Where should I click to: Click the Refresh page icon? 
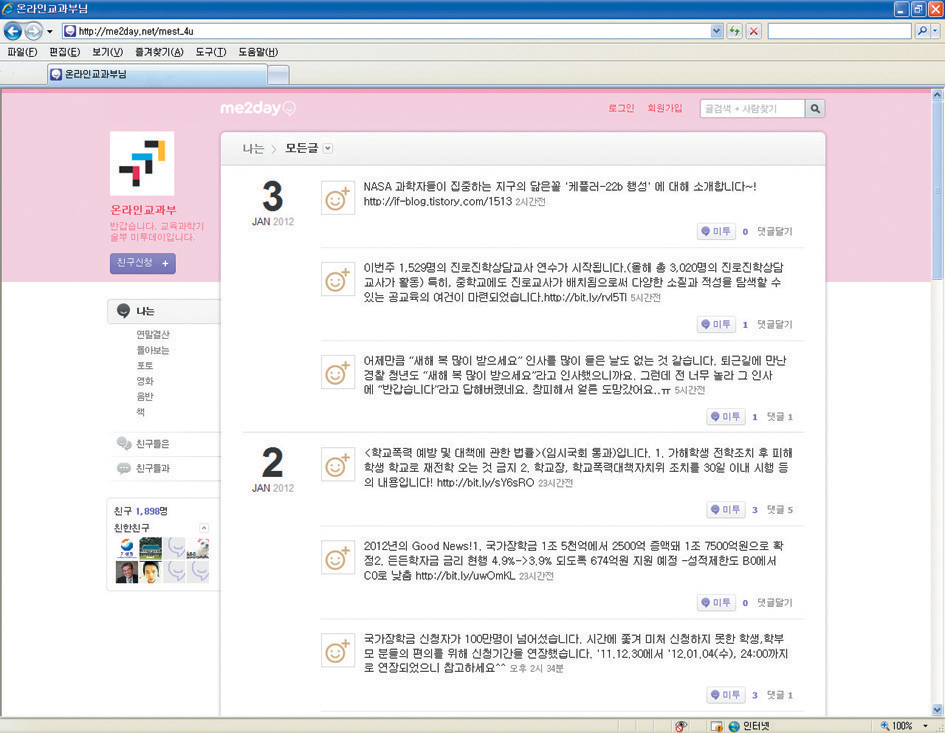pos(735,31)
